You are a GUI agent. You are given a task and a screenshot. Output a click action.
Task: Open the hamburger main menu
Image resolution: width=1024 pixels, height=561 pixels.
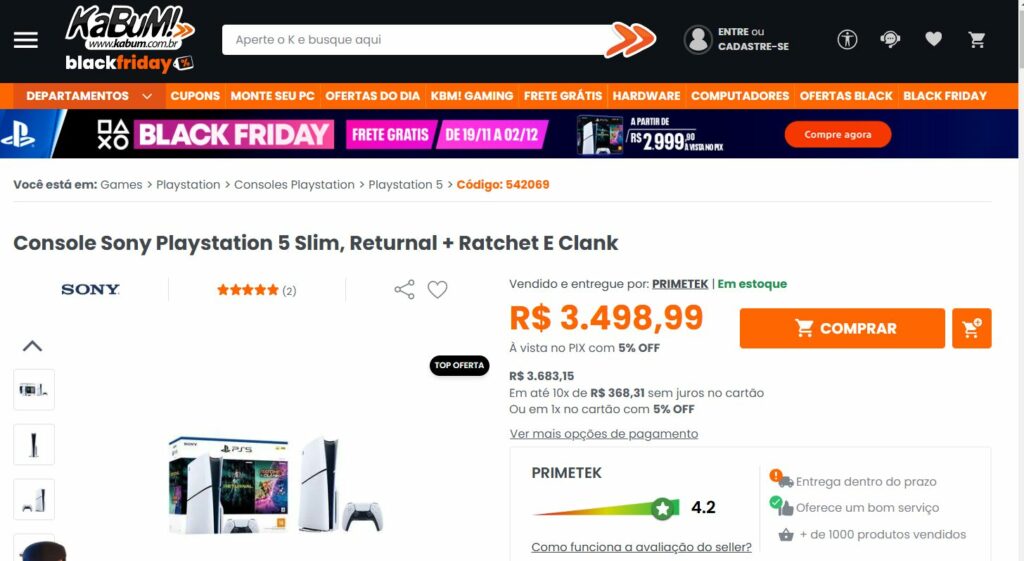coord(26,40)
